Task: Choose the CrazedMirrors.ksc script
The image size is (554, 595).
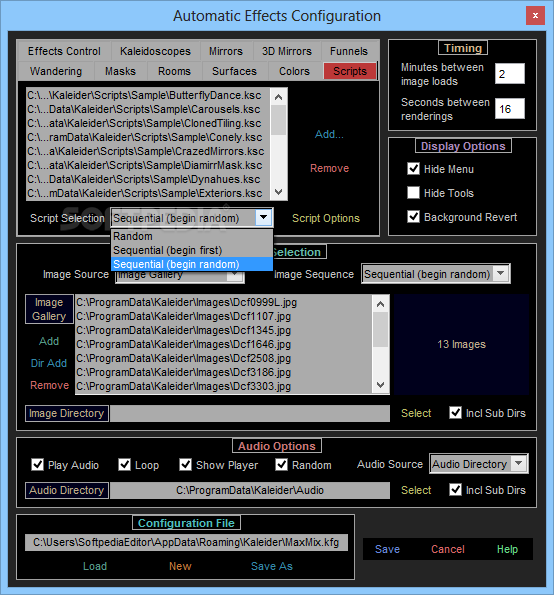Action: coord(148,151)
